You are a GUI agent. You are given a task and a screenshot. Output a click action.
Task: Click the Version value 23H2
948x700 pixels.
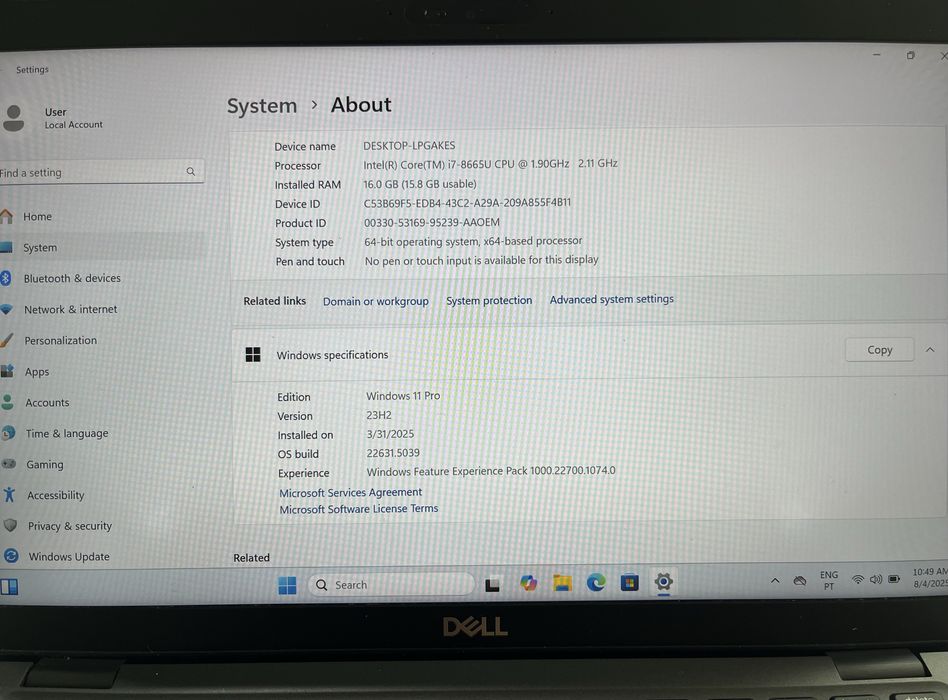pos(378,415)
